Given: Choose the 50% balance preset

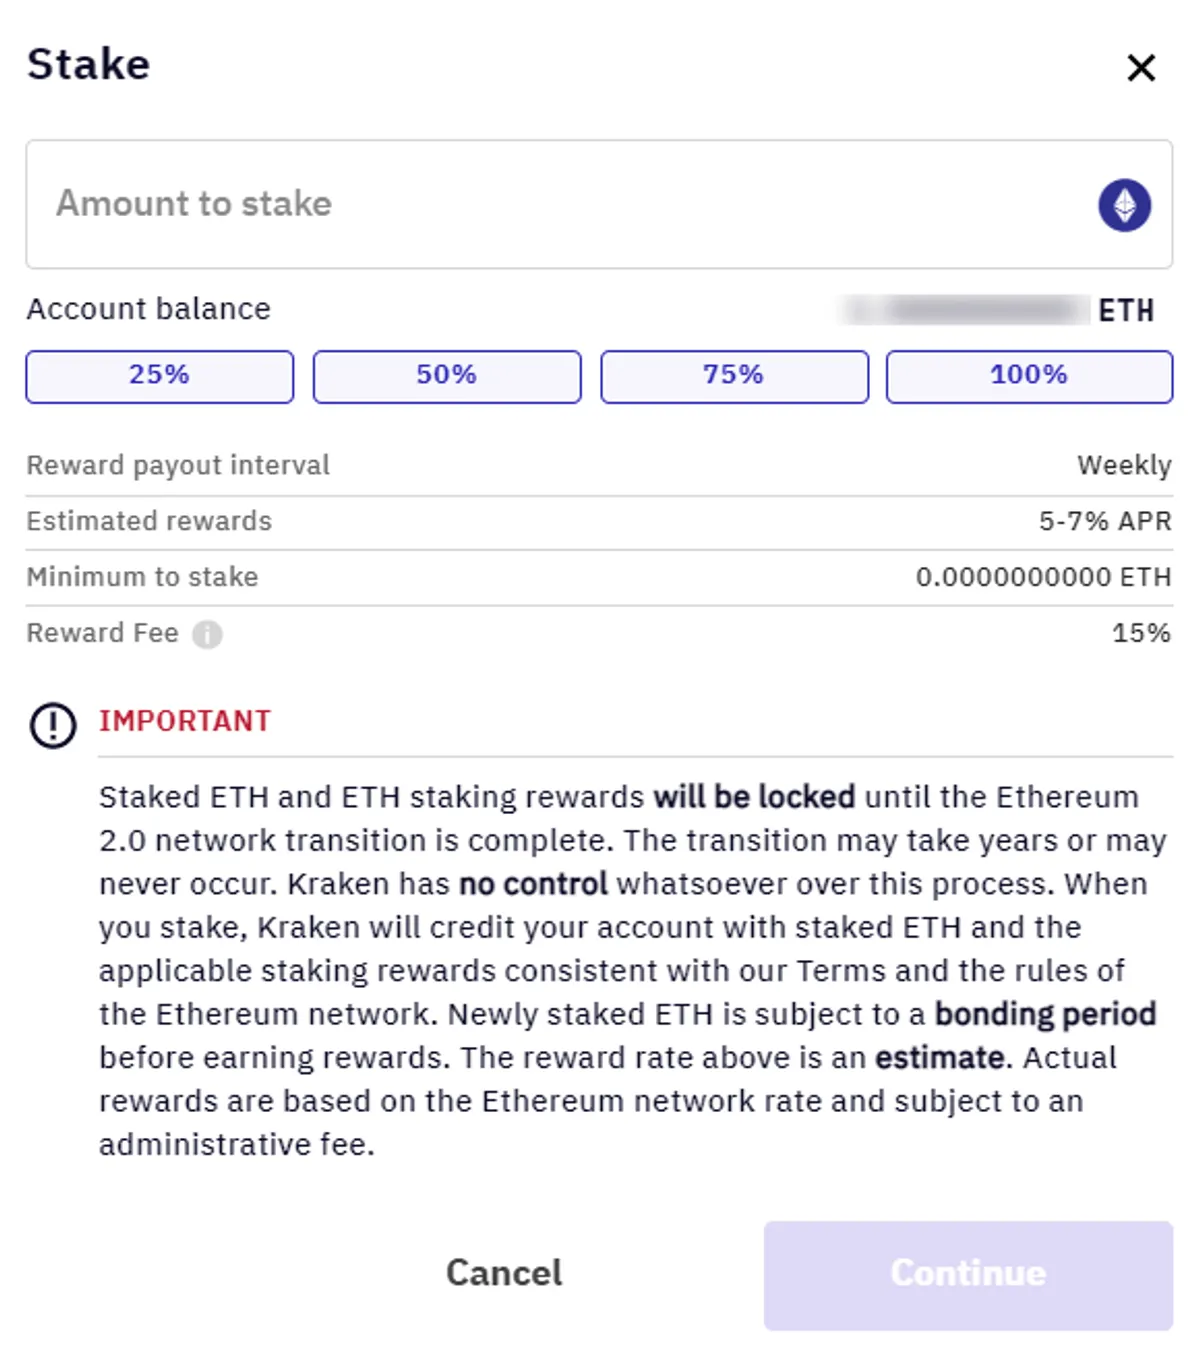Looking at the screenshot, I should click(x=447, y=376).
